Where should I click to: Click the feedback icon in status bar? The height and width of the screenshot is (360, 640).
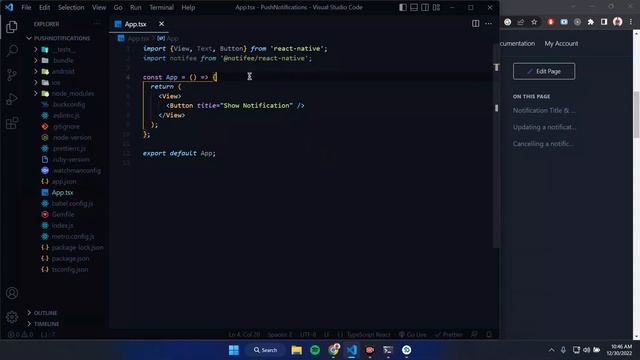tap(474, 335)
